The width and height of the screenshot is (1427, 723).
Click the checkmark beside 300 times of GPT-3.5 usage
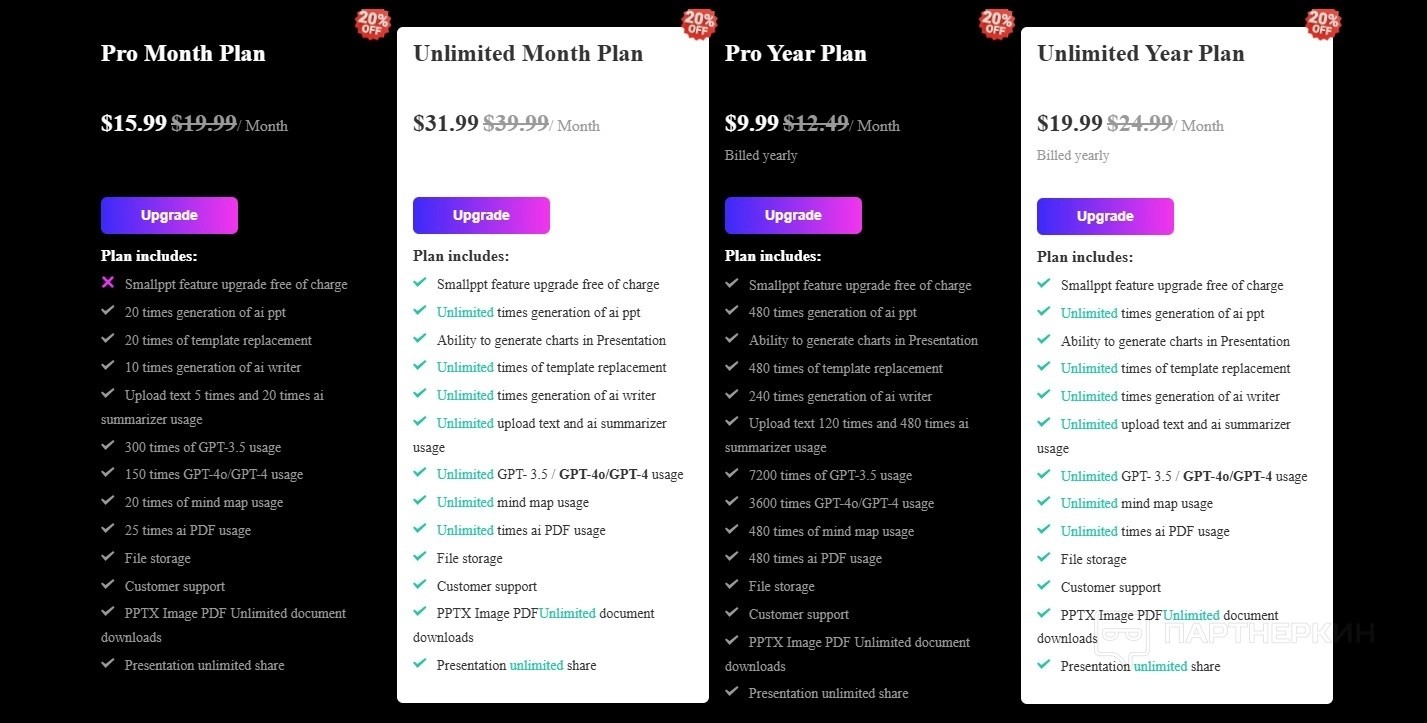pos(108,446)
